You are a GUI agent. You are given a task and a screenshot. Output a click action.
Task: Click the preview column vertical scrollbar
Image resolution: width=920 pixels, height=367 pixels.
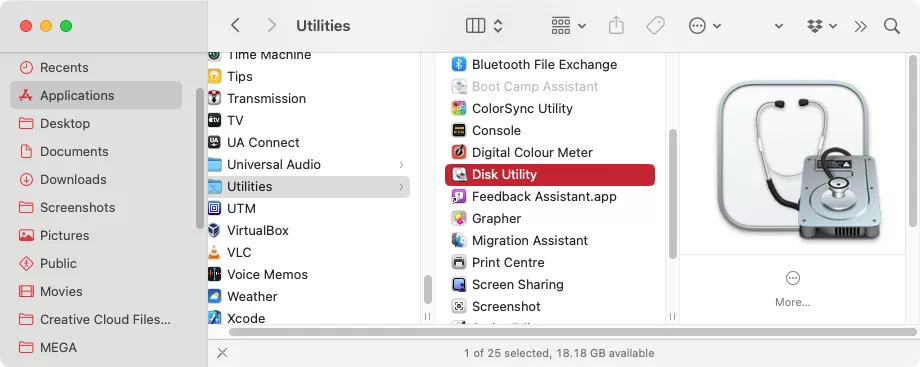tap(912, 141)
